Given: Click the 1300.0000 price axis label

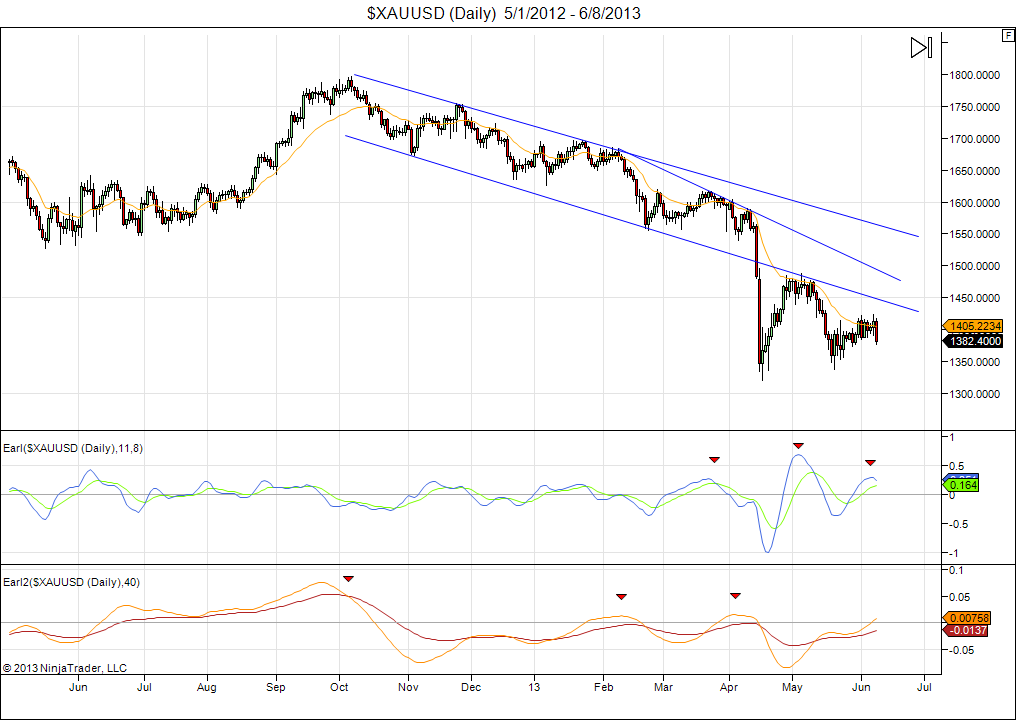Looking at the screenshot, I should tap(975, 394).
